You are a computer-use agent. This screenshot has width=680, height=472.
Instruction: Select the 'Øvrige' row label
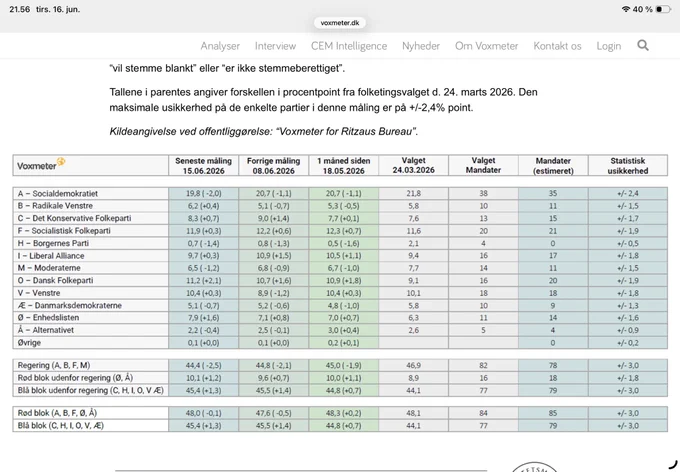tap(29, 343)
